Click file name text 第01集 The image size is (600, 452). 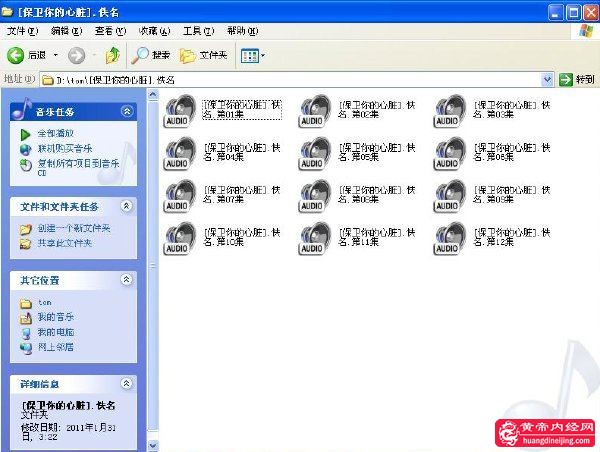click(243, 109)
